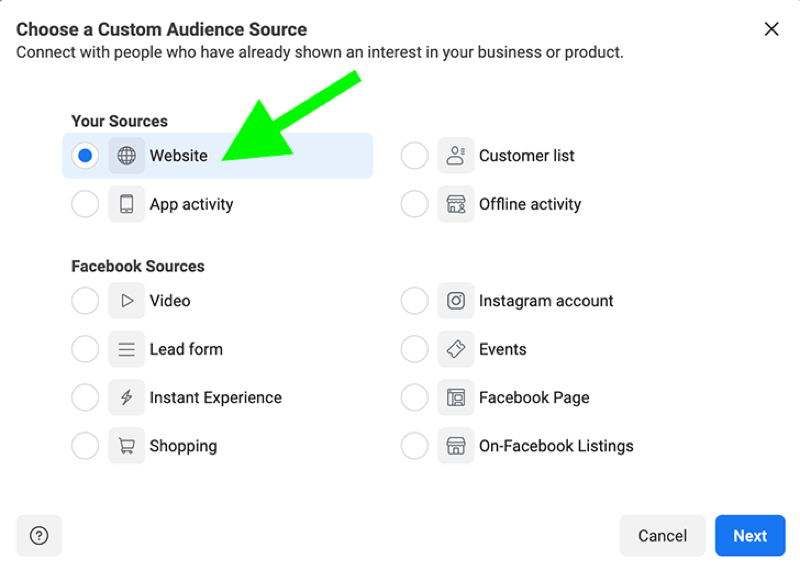Click the App activity phone icon
The image size is (800, 562).
[x=127, y=204]
